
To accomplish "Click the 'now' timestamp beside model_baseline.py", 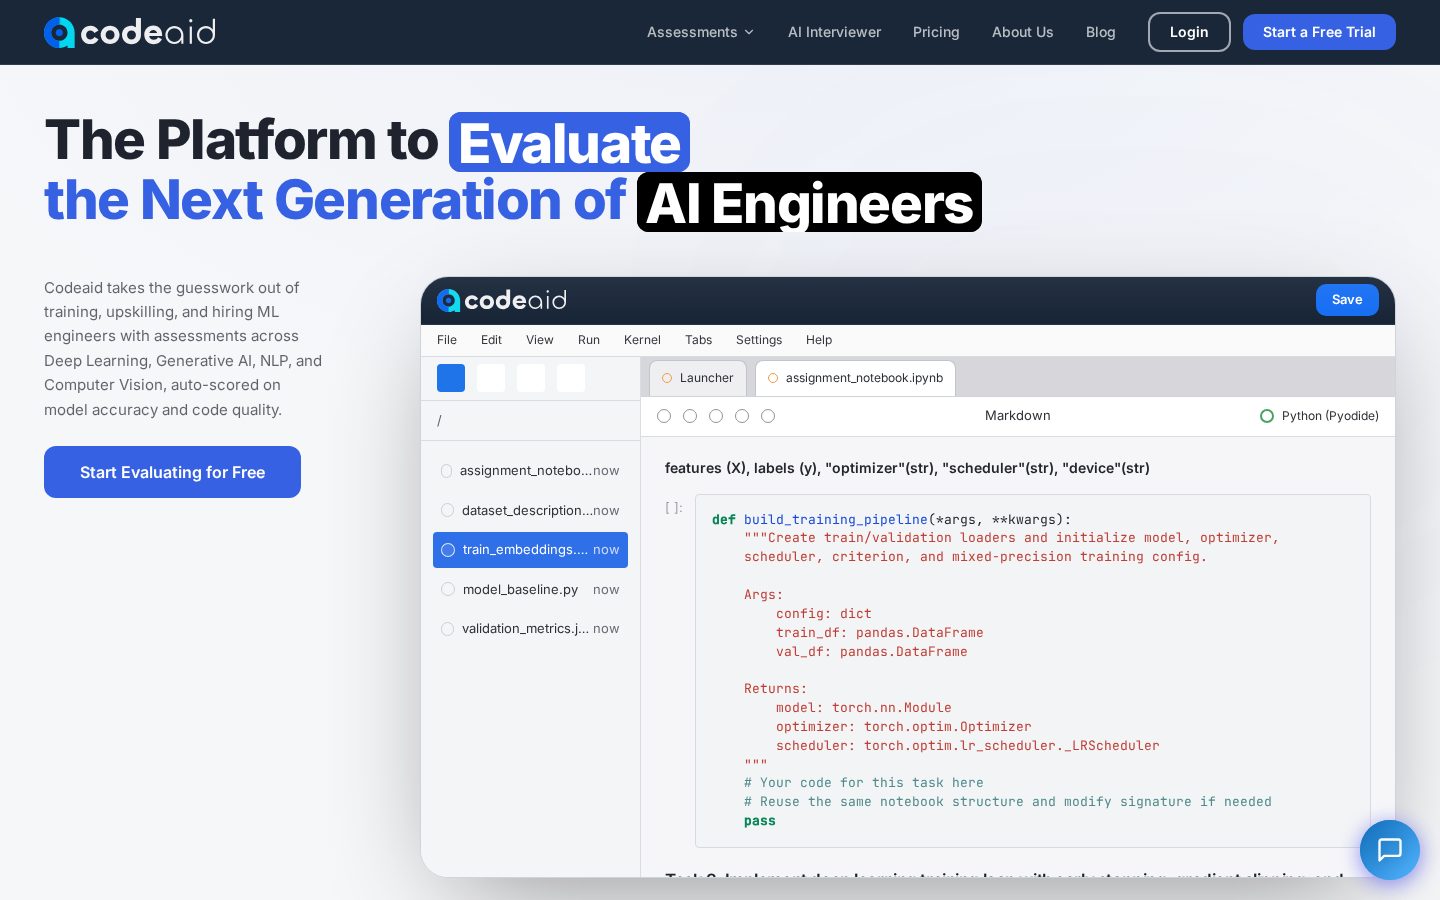I will point(606,590).
